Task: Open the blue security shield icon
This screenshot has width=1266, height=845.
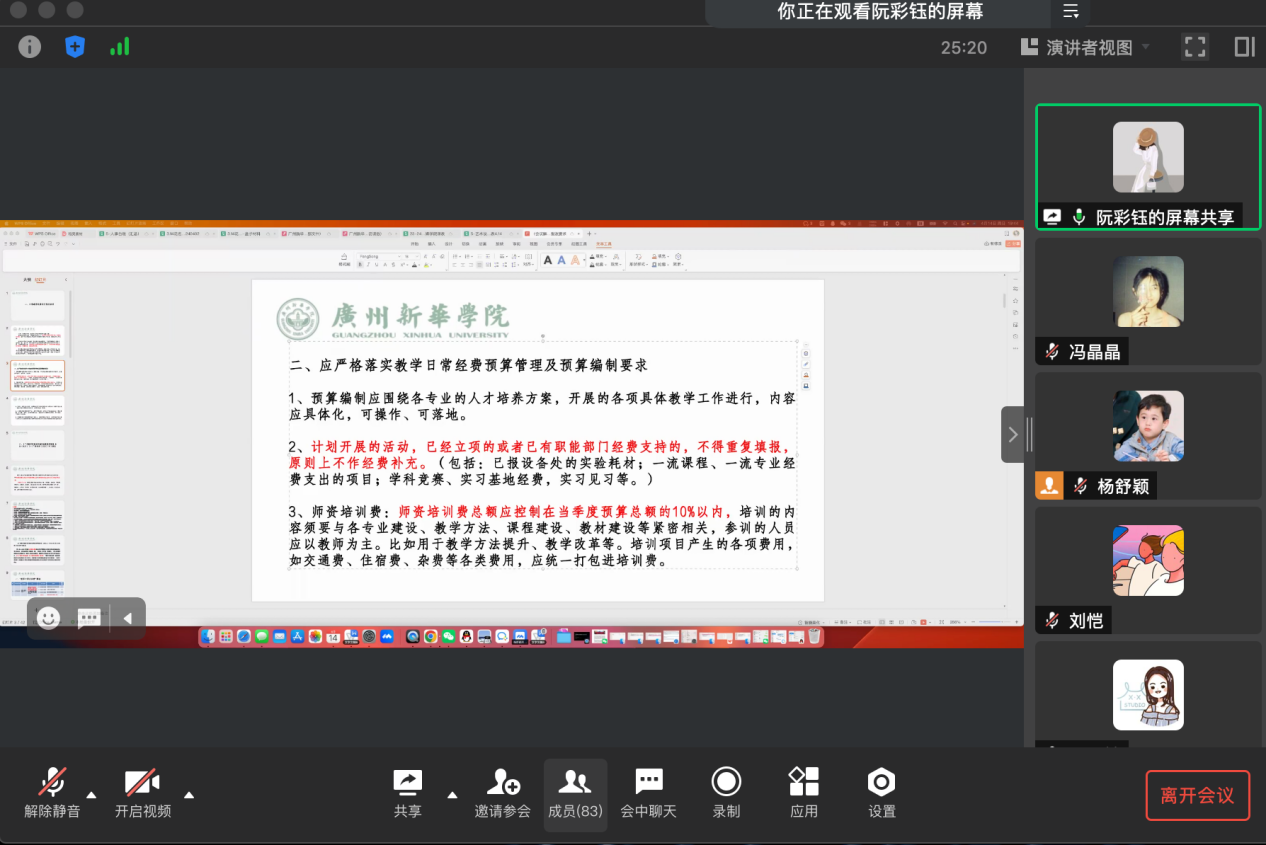Action: pos(75,46)
